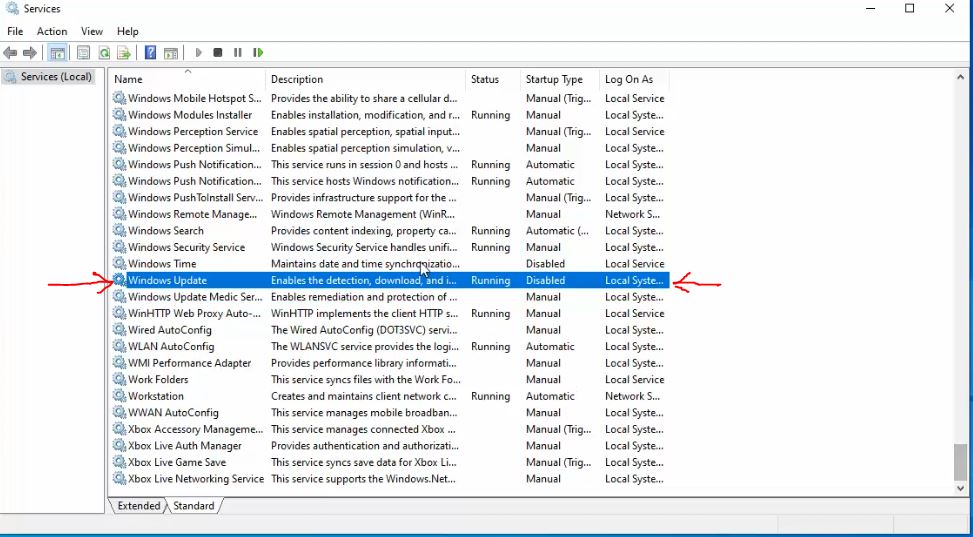Select the Xbox Live Networking Service row
The height and width of the screenshot is (537, 973).
(390, 479)
